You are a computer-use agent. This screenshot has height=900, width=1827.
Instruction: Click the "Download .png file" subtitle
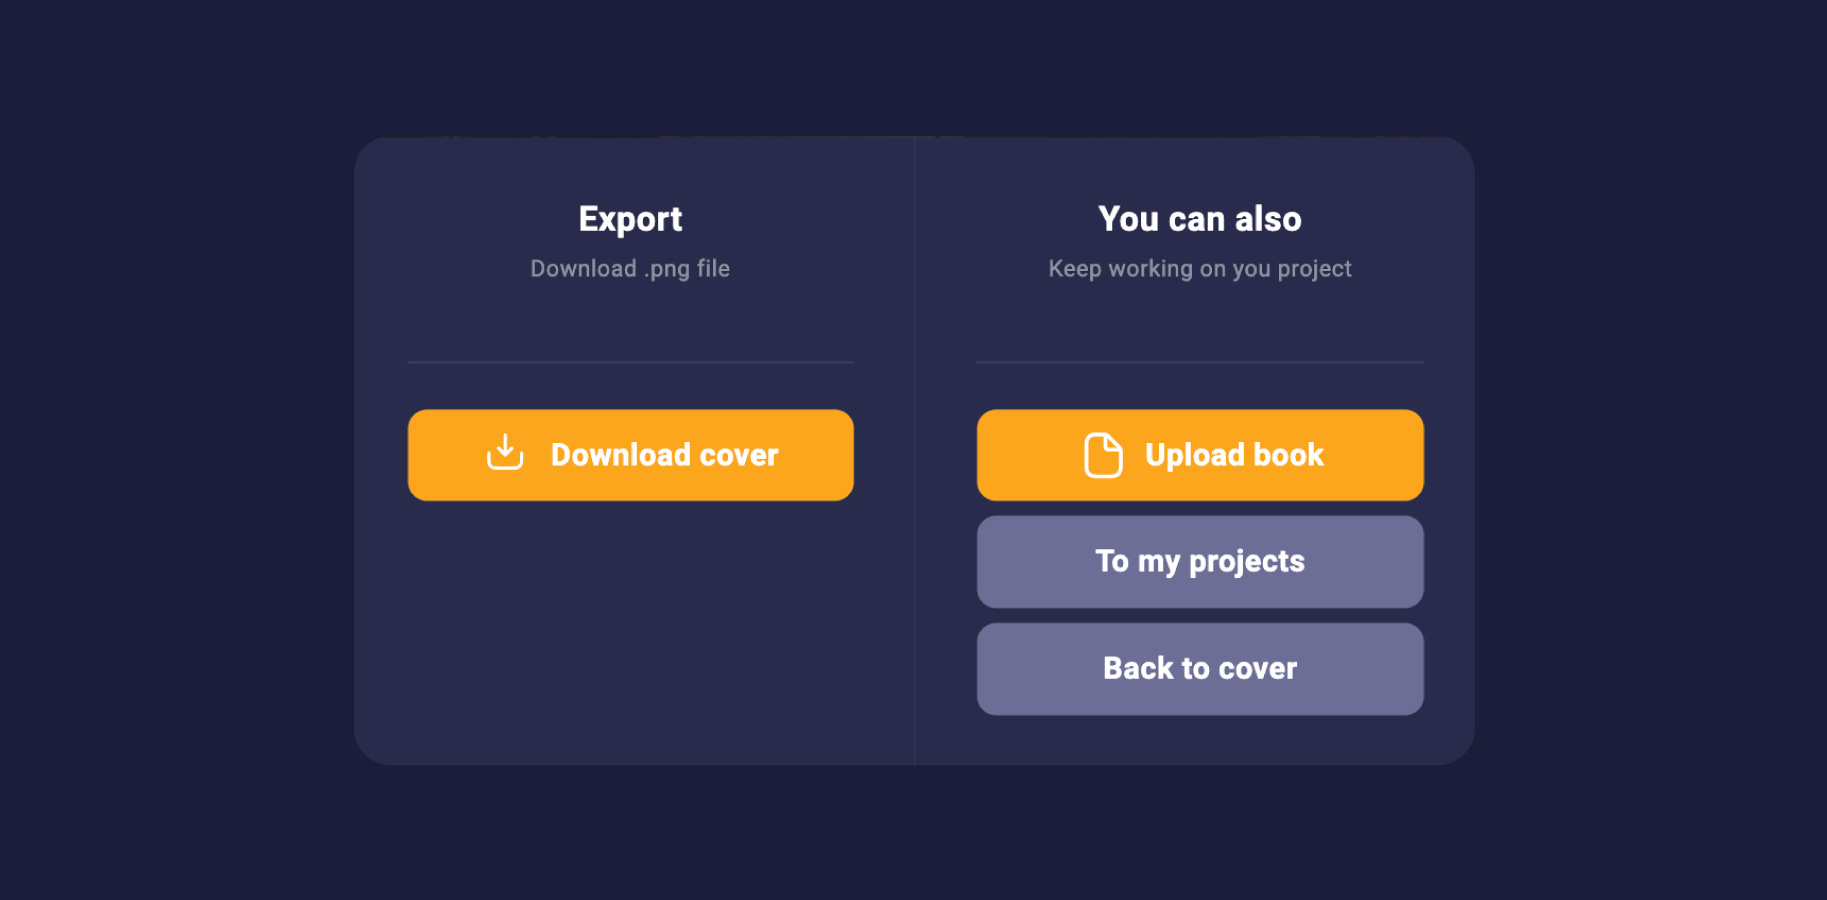[x=630, y=269]
